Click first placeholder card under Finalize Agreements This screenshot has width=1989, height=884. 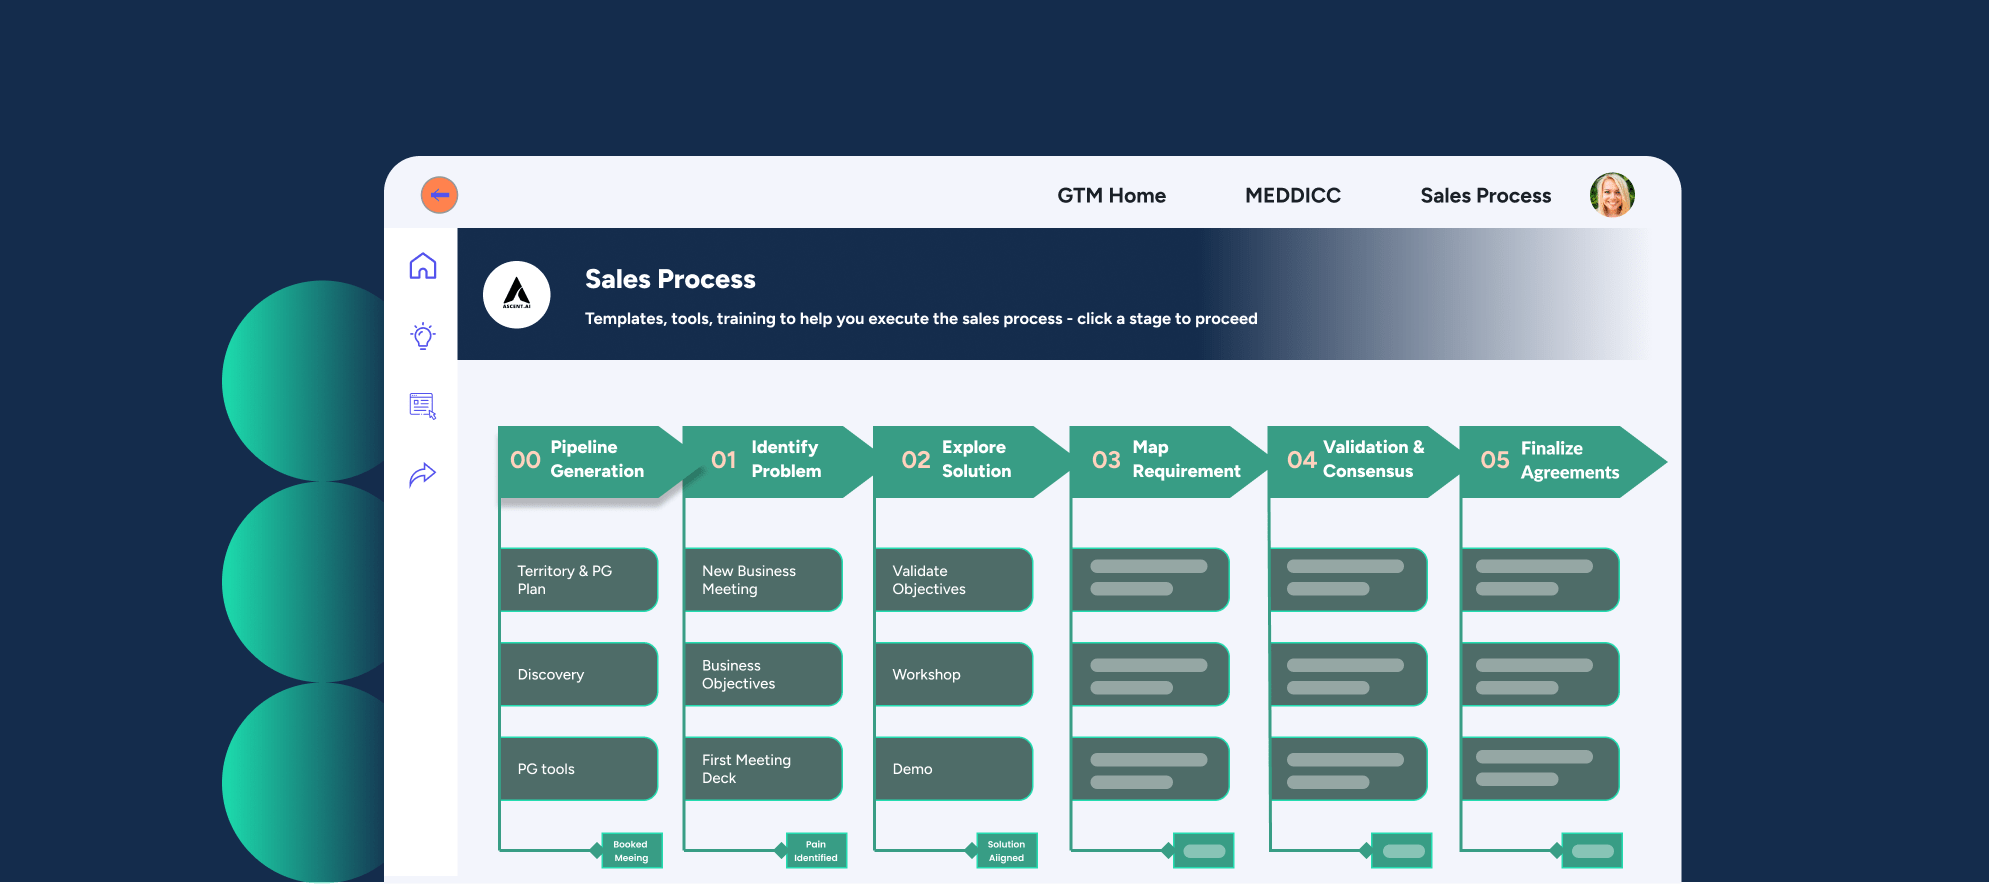pos(1540,580)
